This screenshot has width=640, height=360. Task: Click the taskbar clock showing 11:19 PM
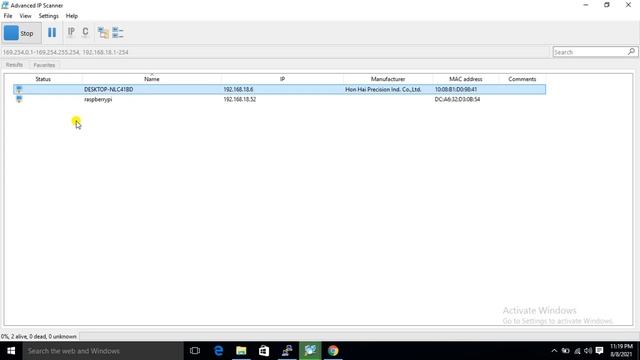pyautogui.click(x=621, y=351)
